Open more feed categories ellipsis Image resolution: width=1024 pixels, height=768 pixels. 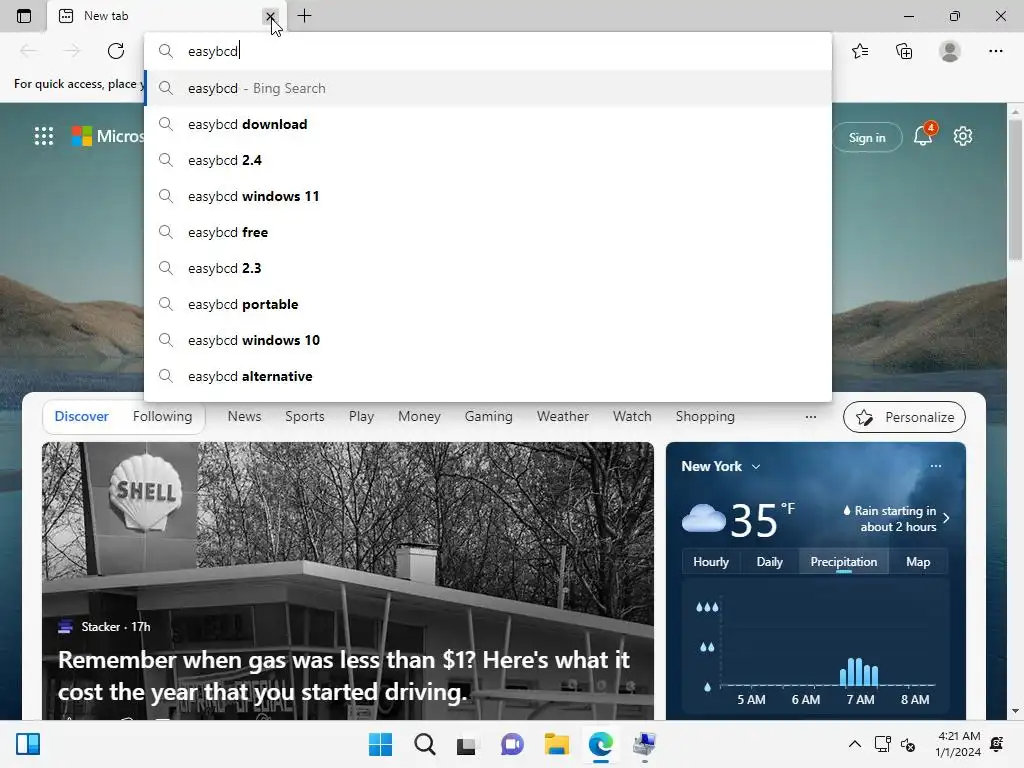pos(810,417)
